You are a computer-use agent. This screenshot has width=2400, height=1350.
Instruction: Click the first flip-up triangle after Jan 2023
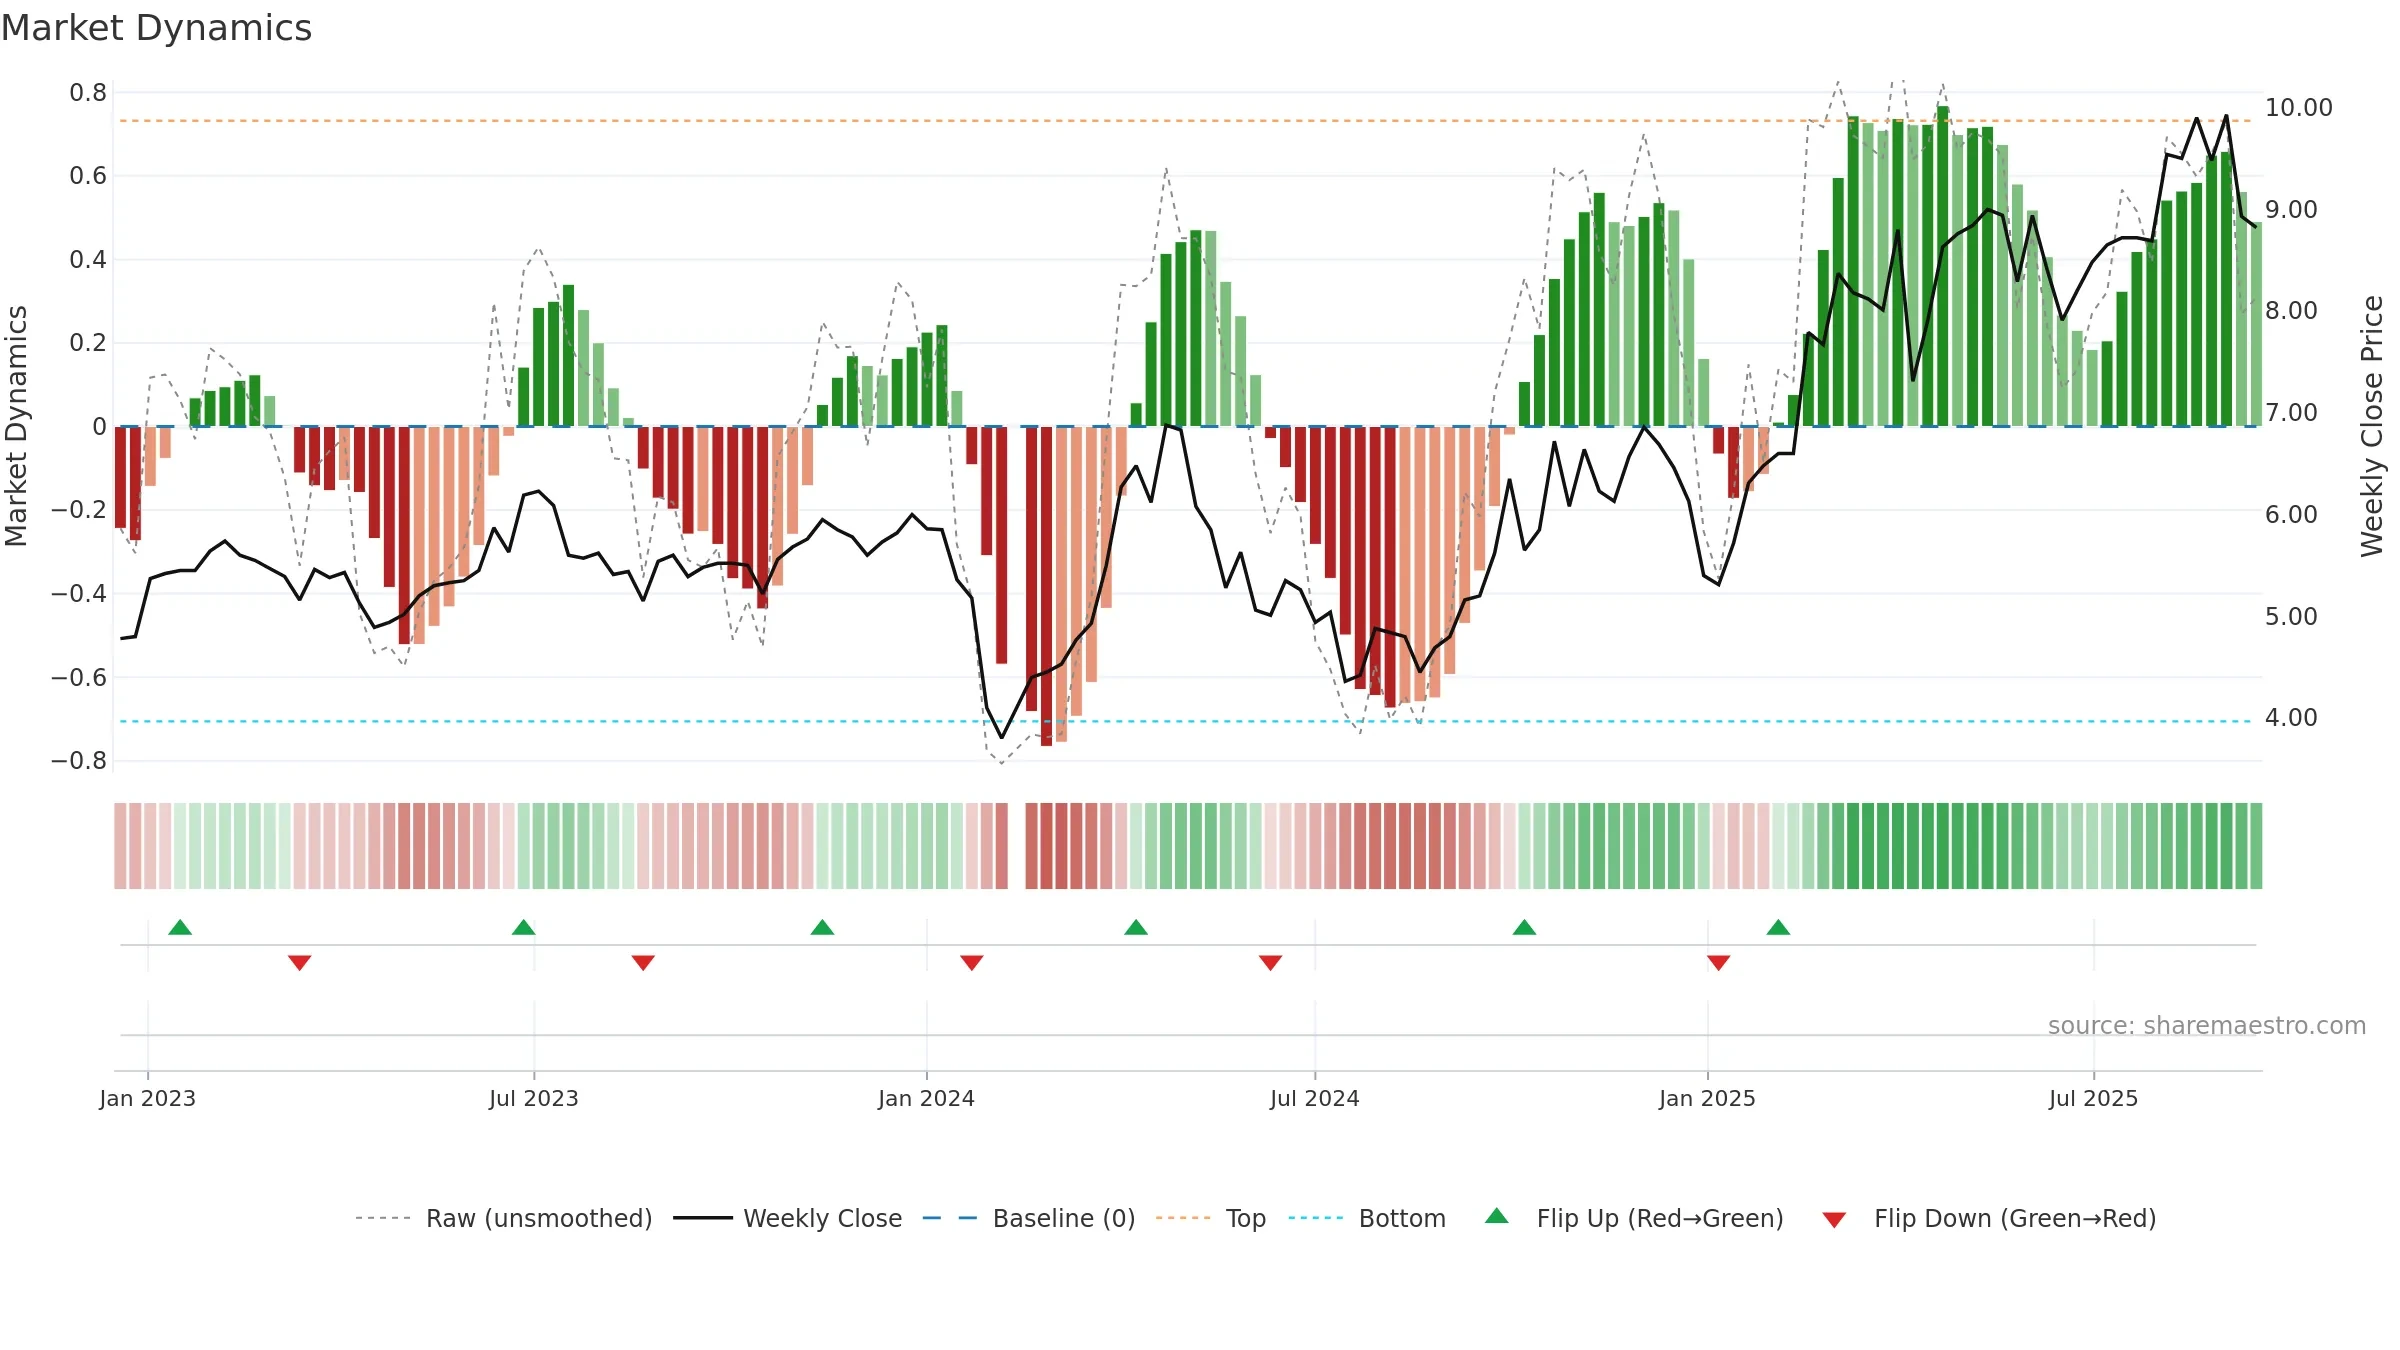click(x=180, y=927)
